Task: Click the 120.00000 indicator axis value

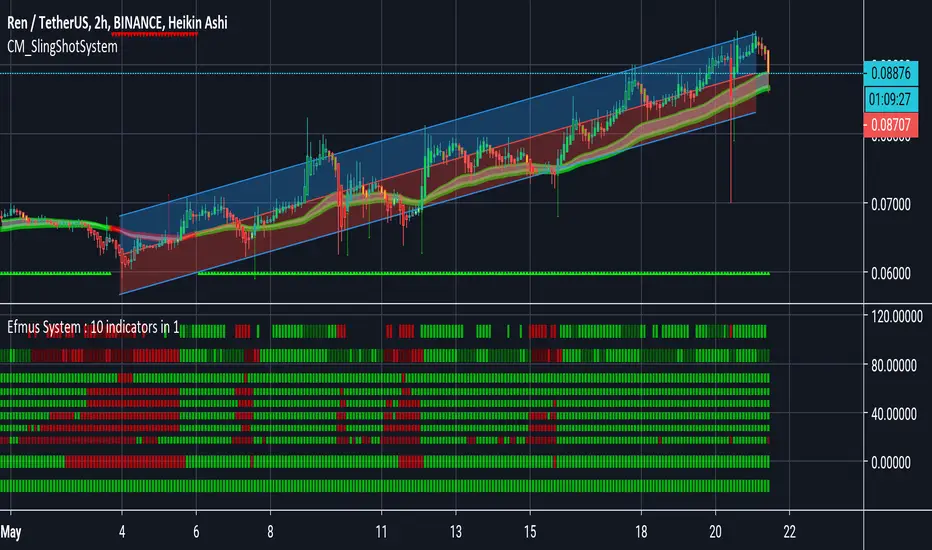Action: click(896, 316)
